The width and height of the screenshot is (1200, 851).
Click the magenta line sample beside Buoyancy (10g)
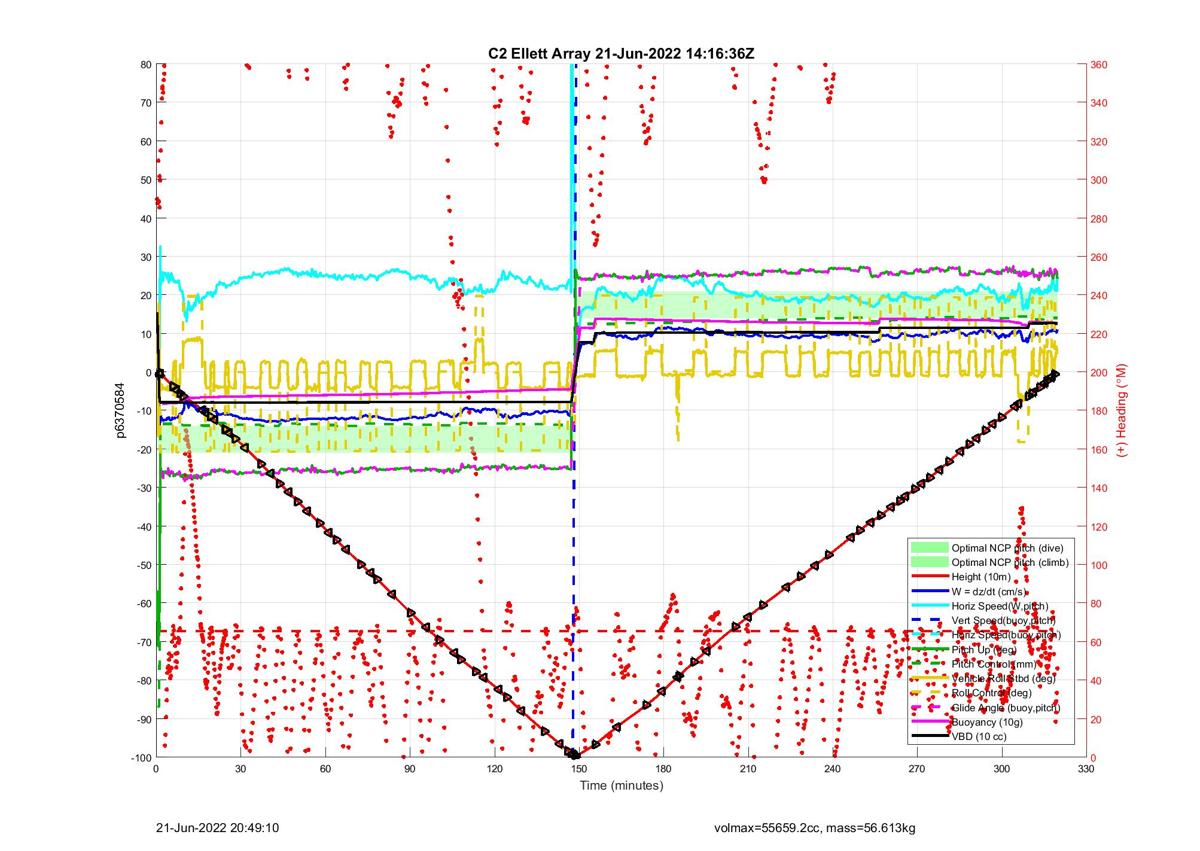point(928,722)
